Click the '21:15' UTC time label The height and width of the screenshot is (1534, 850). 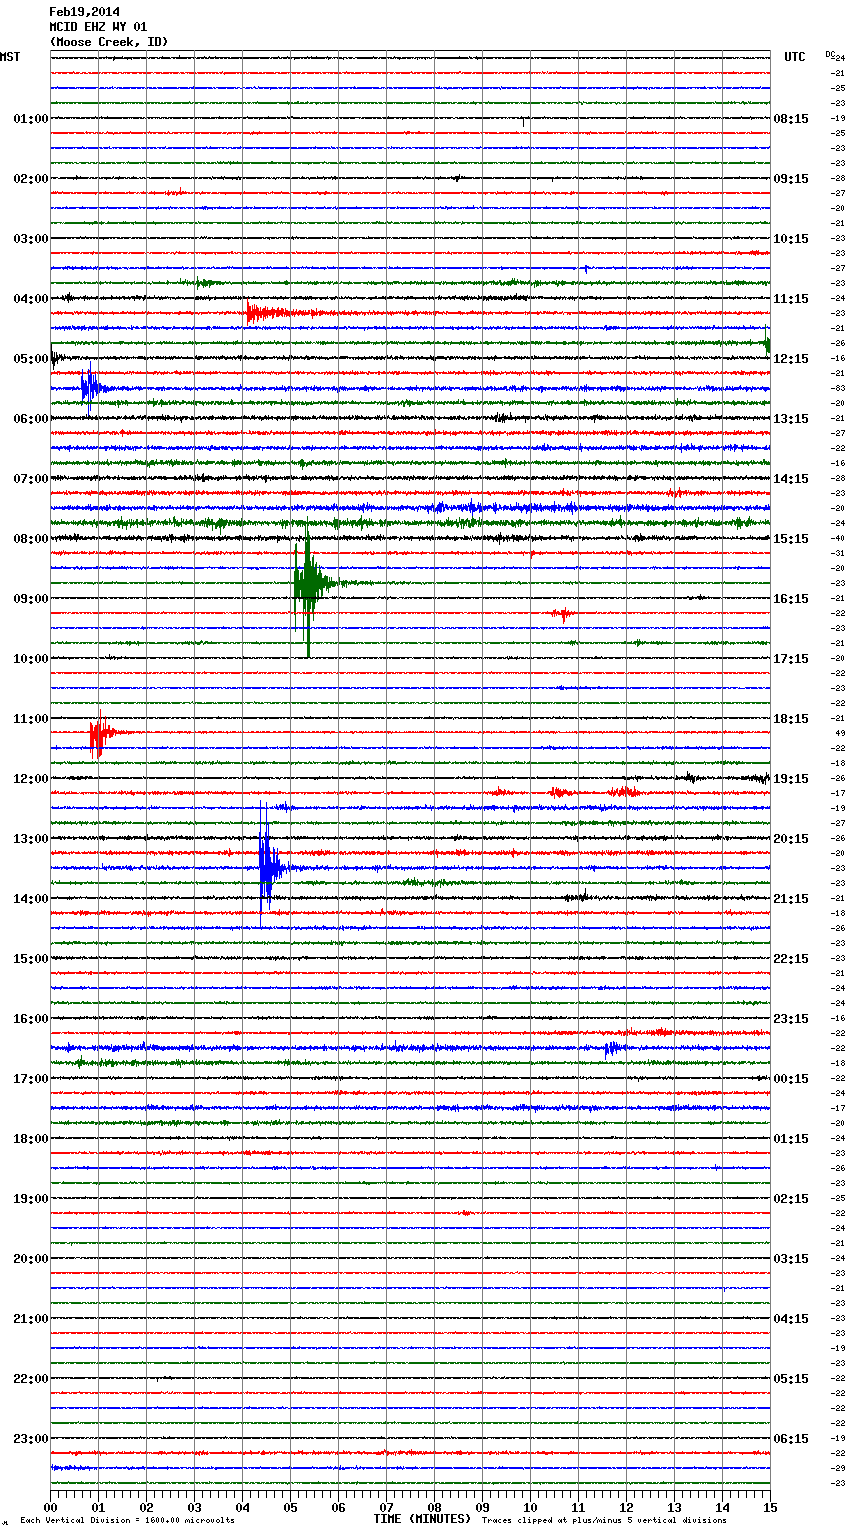pos(791,899)
